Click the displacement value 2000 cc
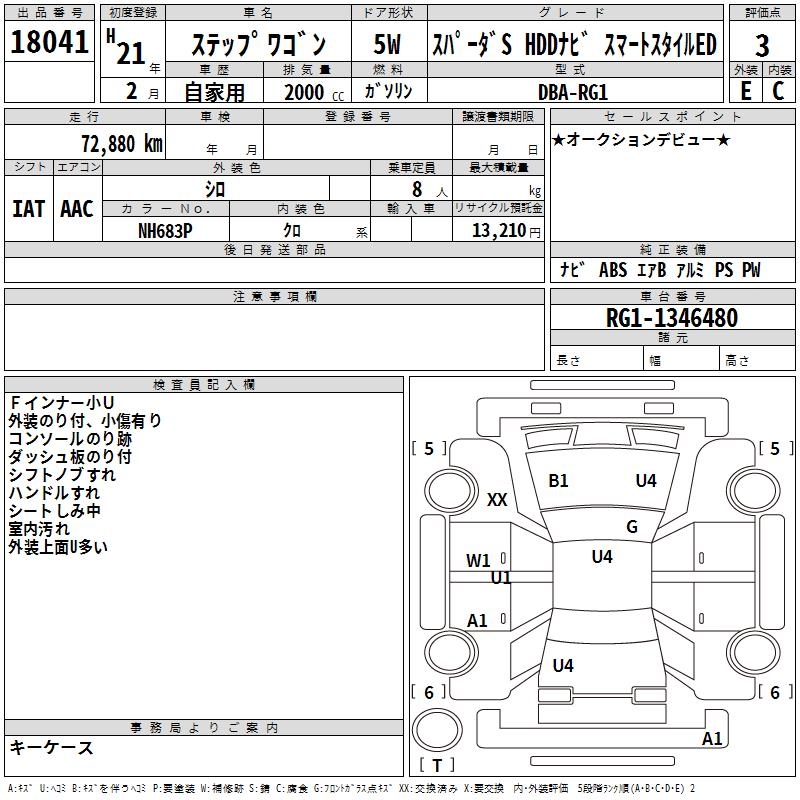This screenshot has height=800, width=800. pos(314,92)
